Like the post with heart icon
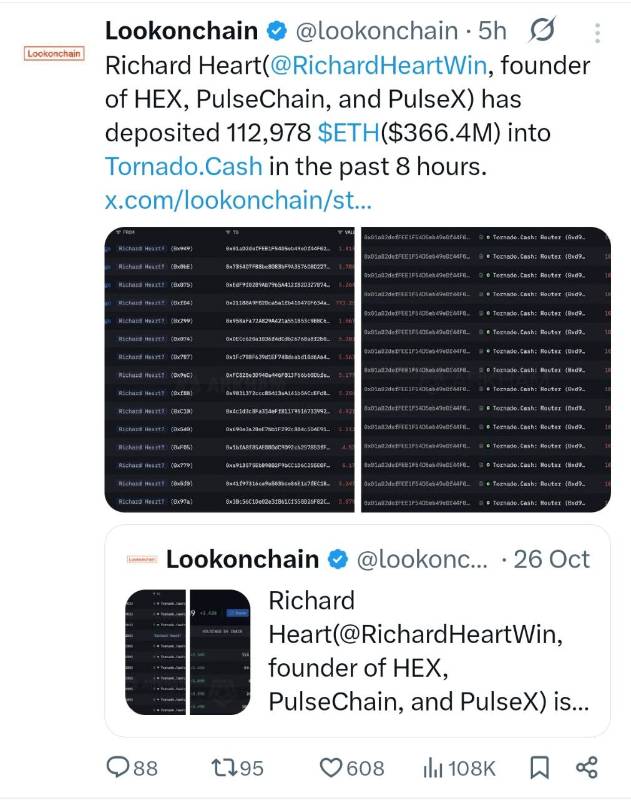Screen dimensions: 631x800 pos(332,767)
